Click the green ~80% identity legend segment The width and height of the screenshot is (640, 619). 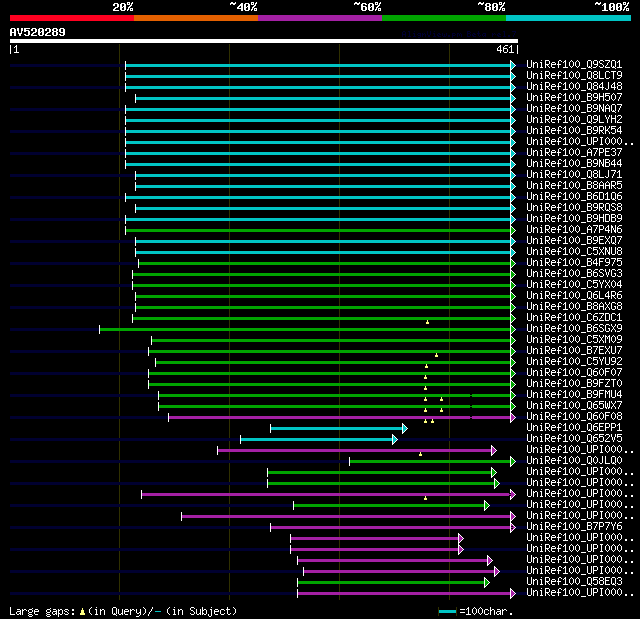click(x=444, y=18)
